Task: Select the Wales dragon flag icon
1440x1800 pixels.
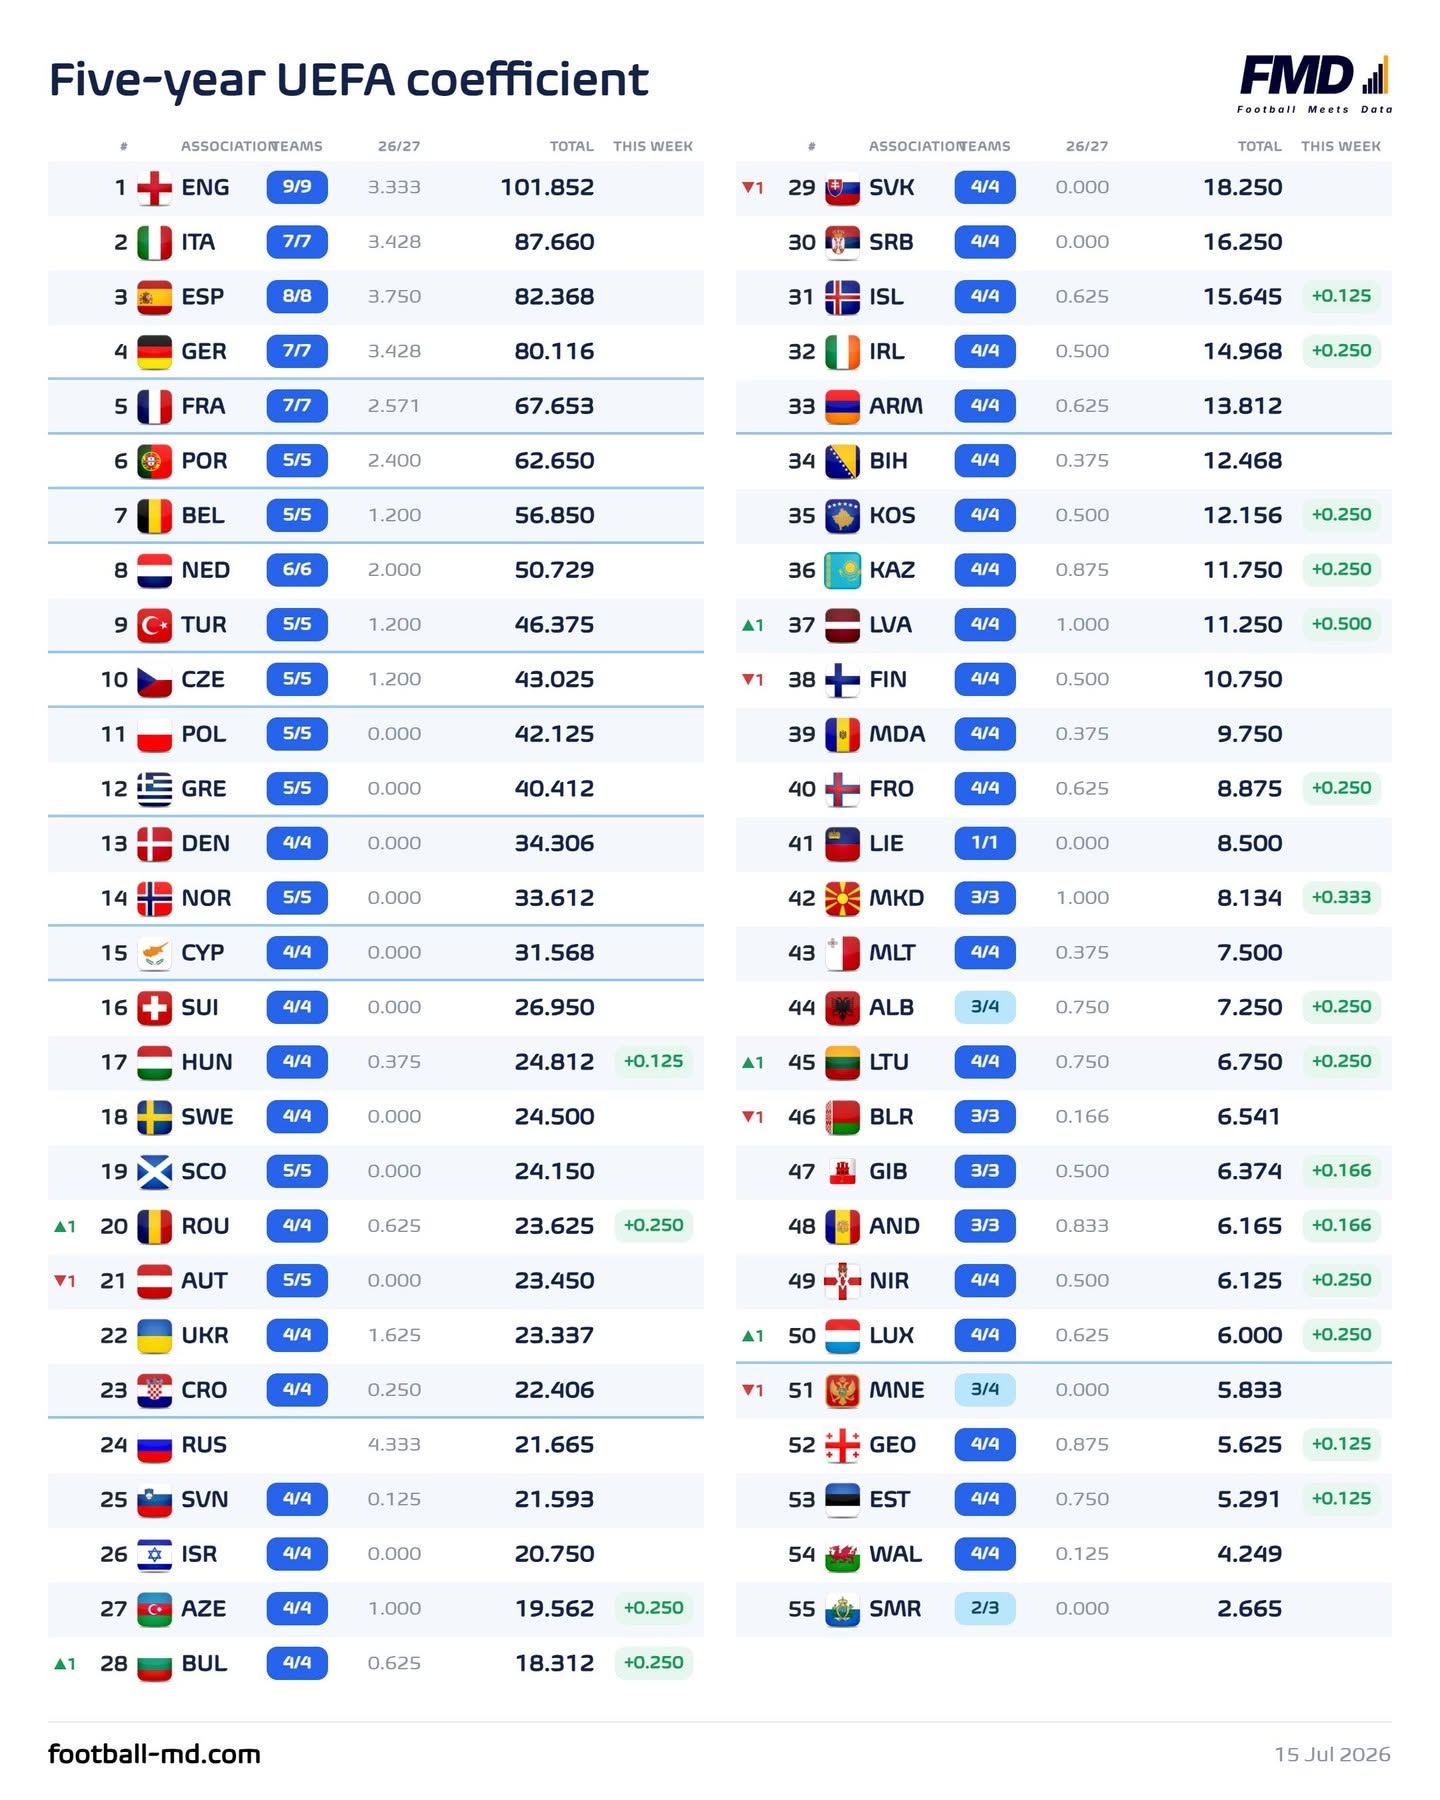Action: point(842,1554)
